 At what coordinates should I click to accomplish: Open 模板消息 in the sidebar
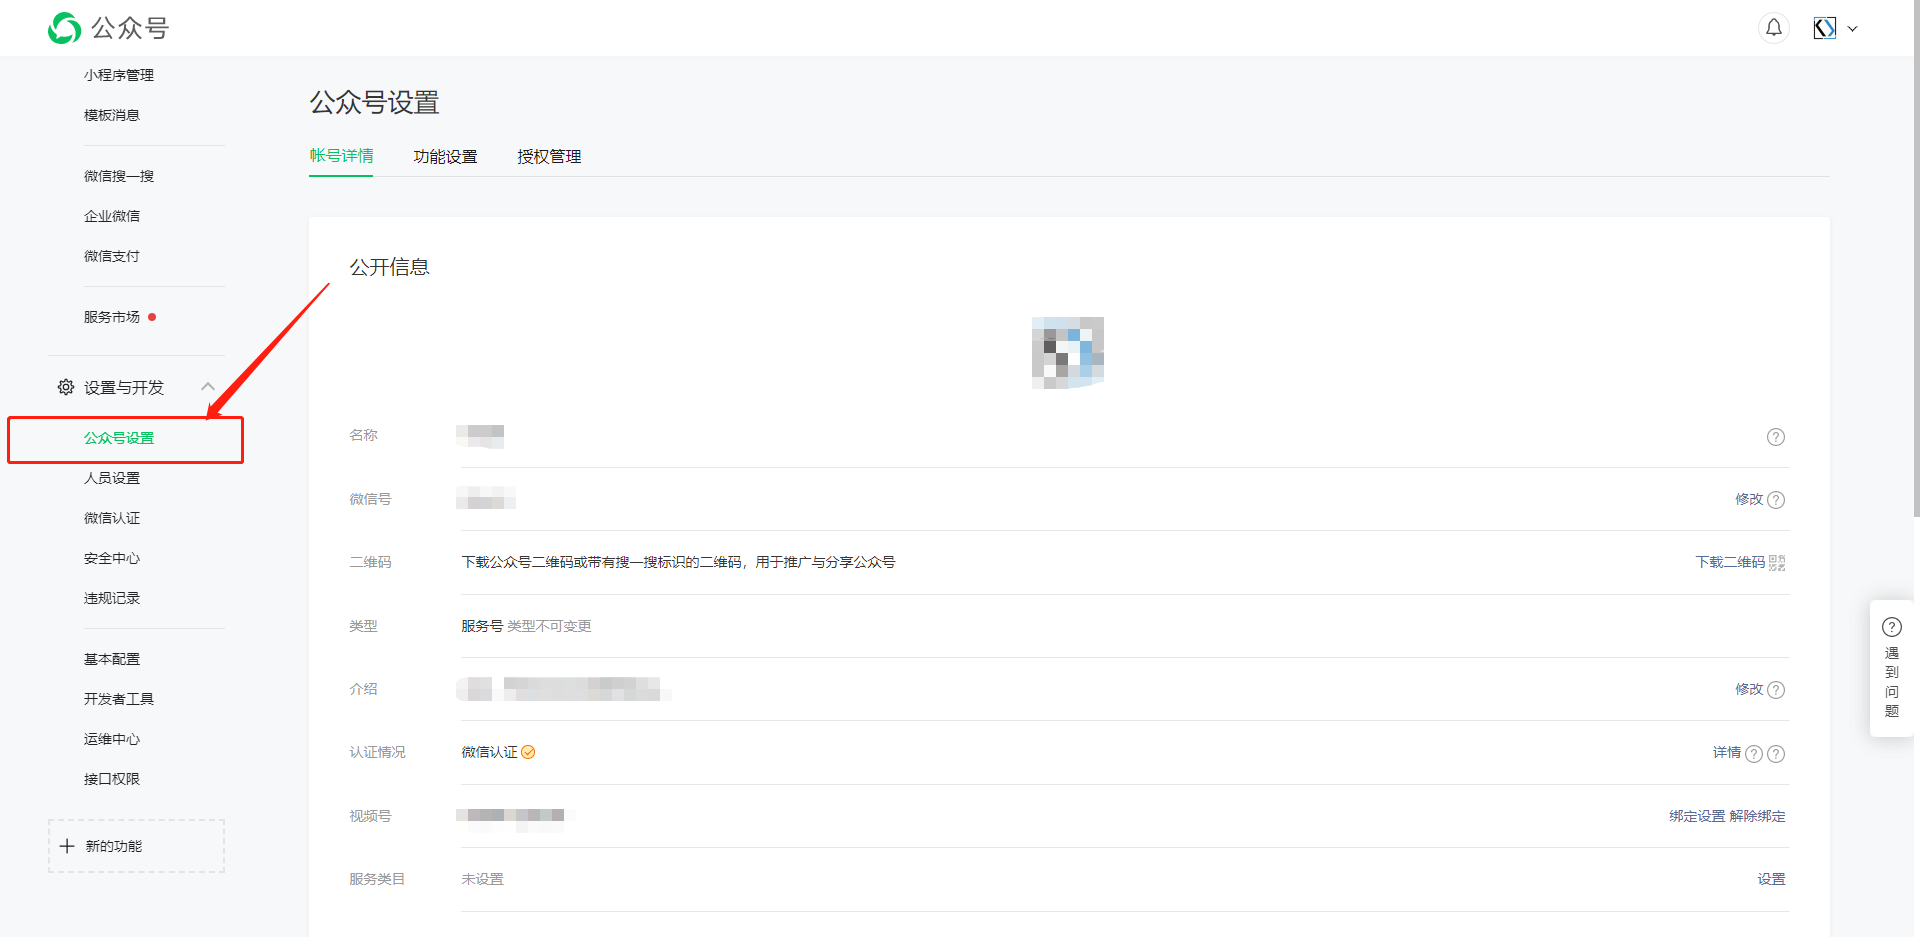112,115
